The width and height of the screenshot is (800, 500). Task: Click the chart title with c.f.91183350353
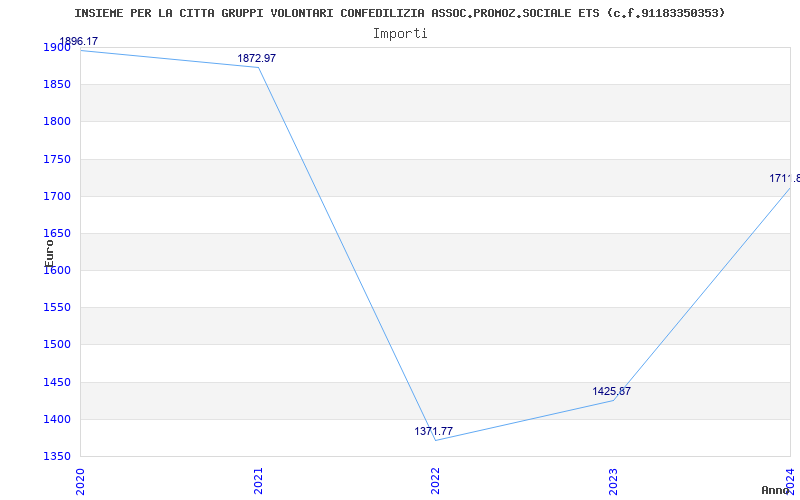tap(399, 13)
